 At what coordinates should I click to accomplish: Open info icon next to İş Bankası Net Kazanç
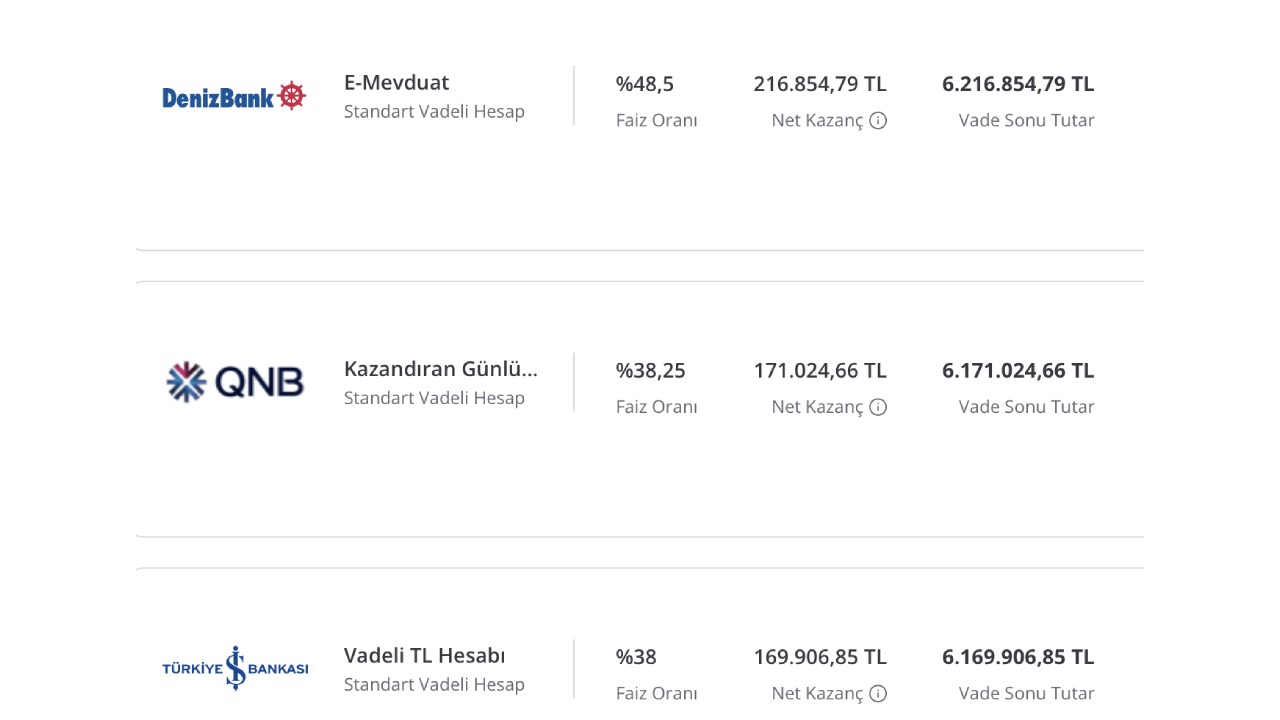[878, 694]
